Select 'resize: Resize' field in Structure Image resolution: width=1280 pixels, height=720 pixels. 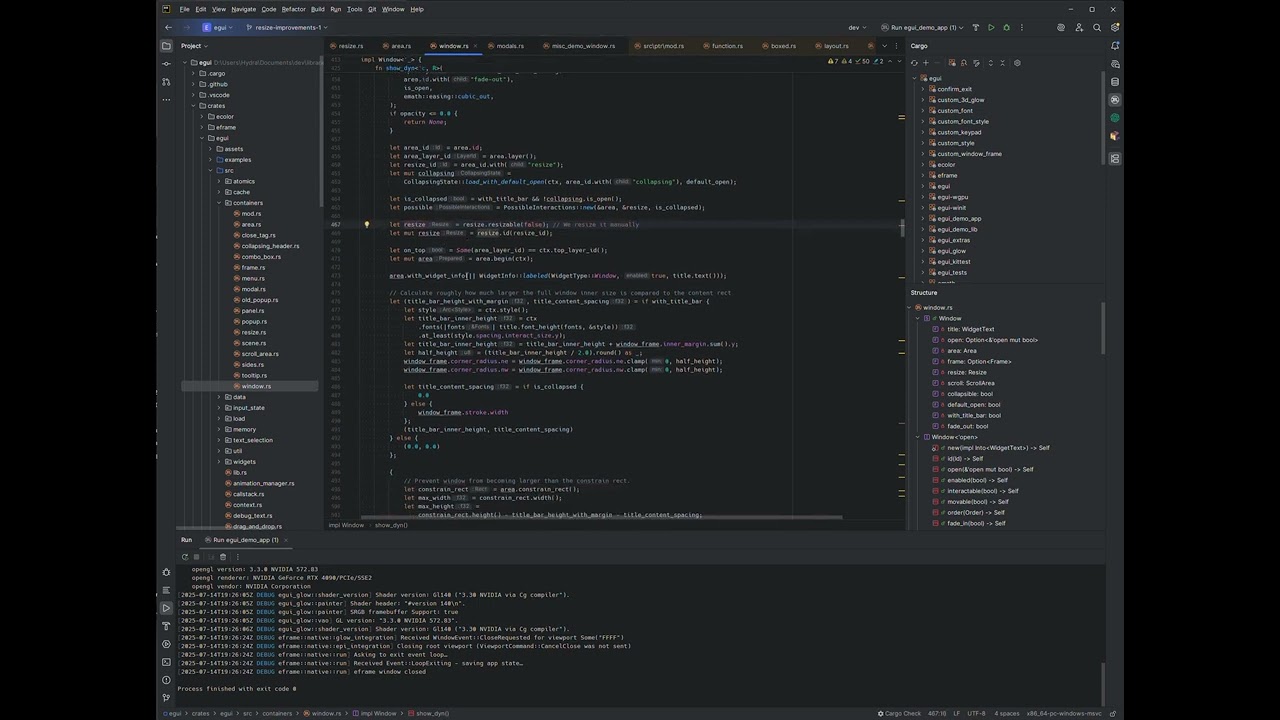tap(966, 372)
